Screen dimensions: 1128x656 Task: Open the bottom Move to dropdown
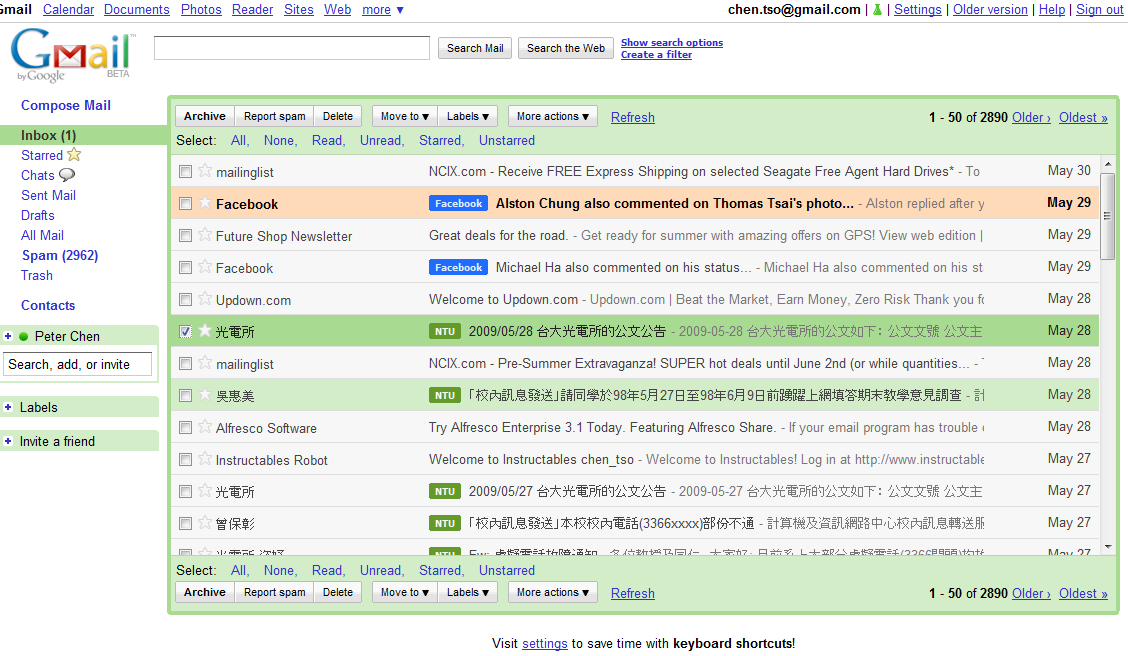(x=404, y=592)
